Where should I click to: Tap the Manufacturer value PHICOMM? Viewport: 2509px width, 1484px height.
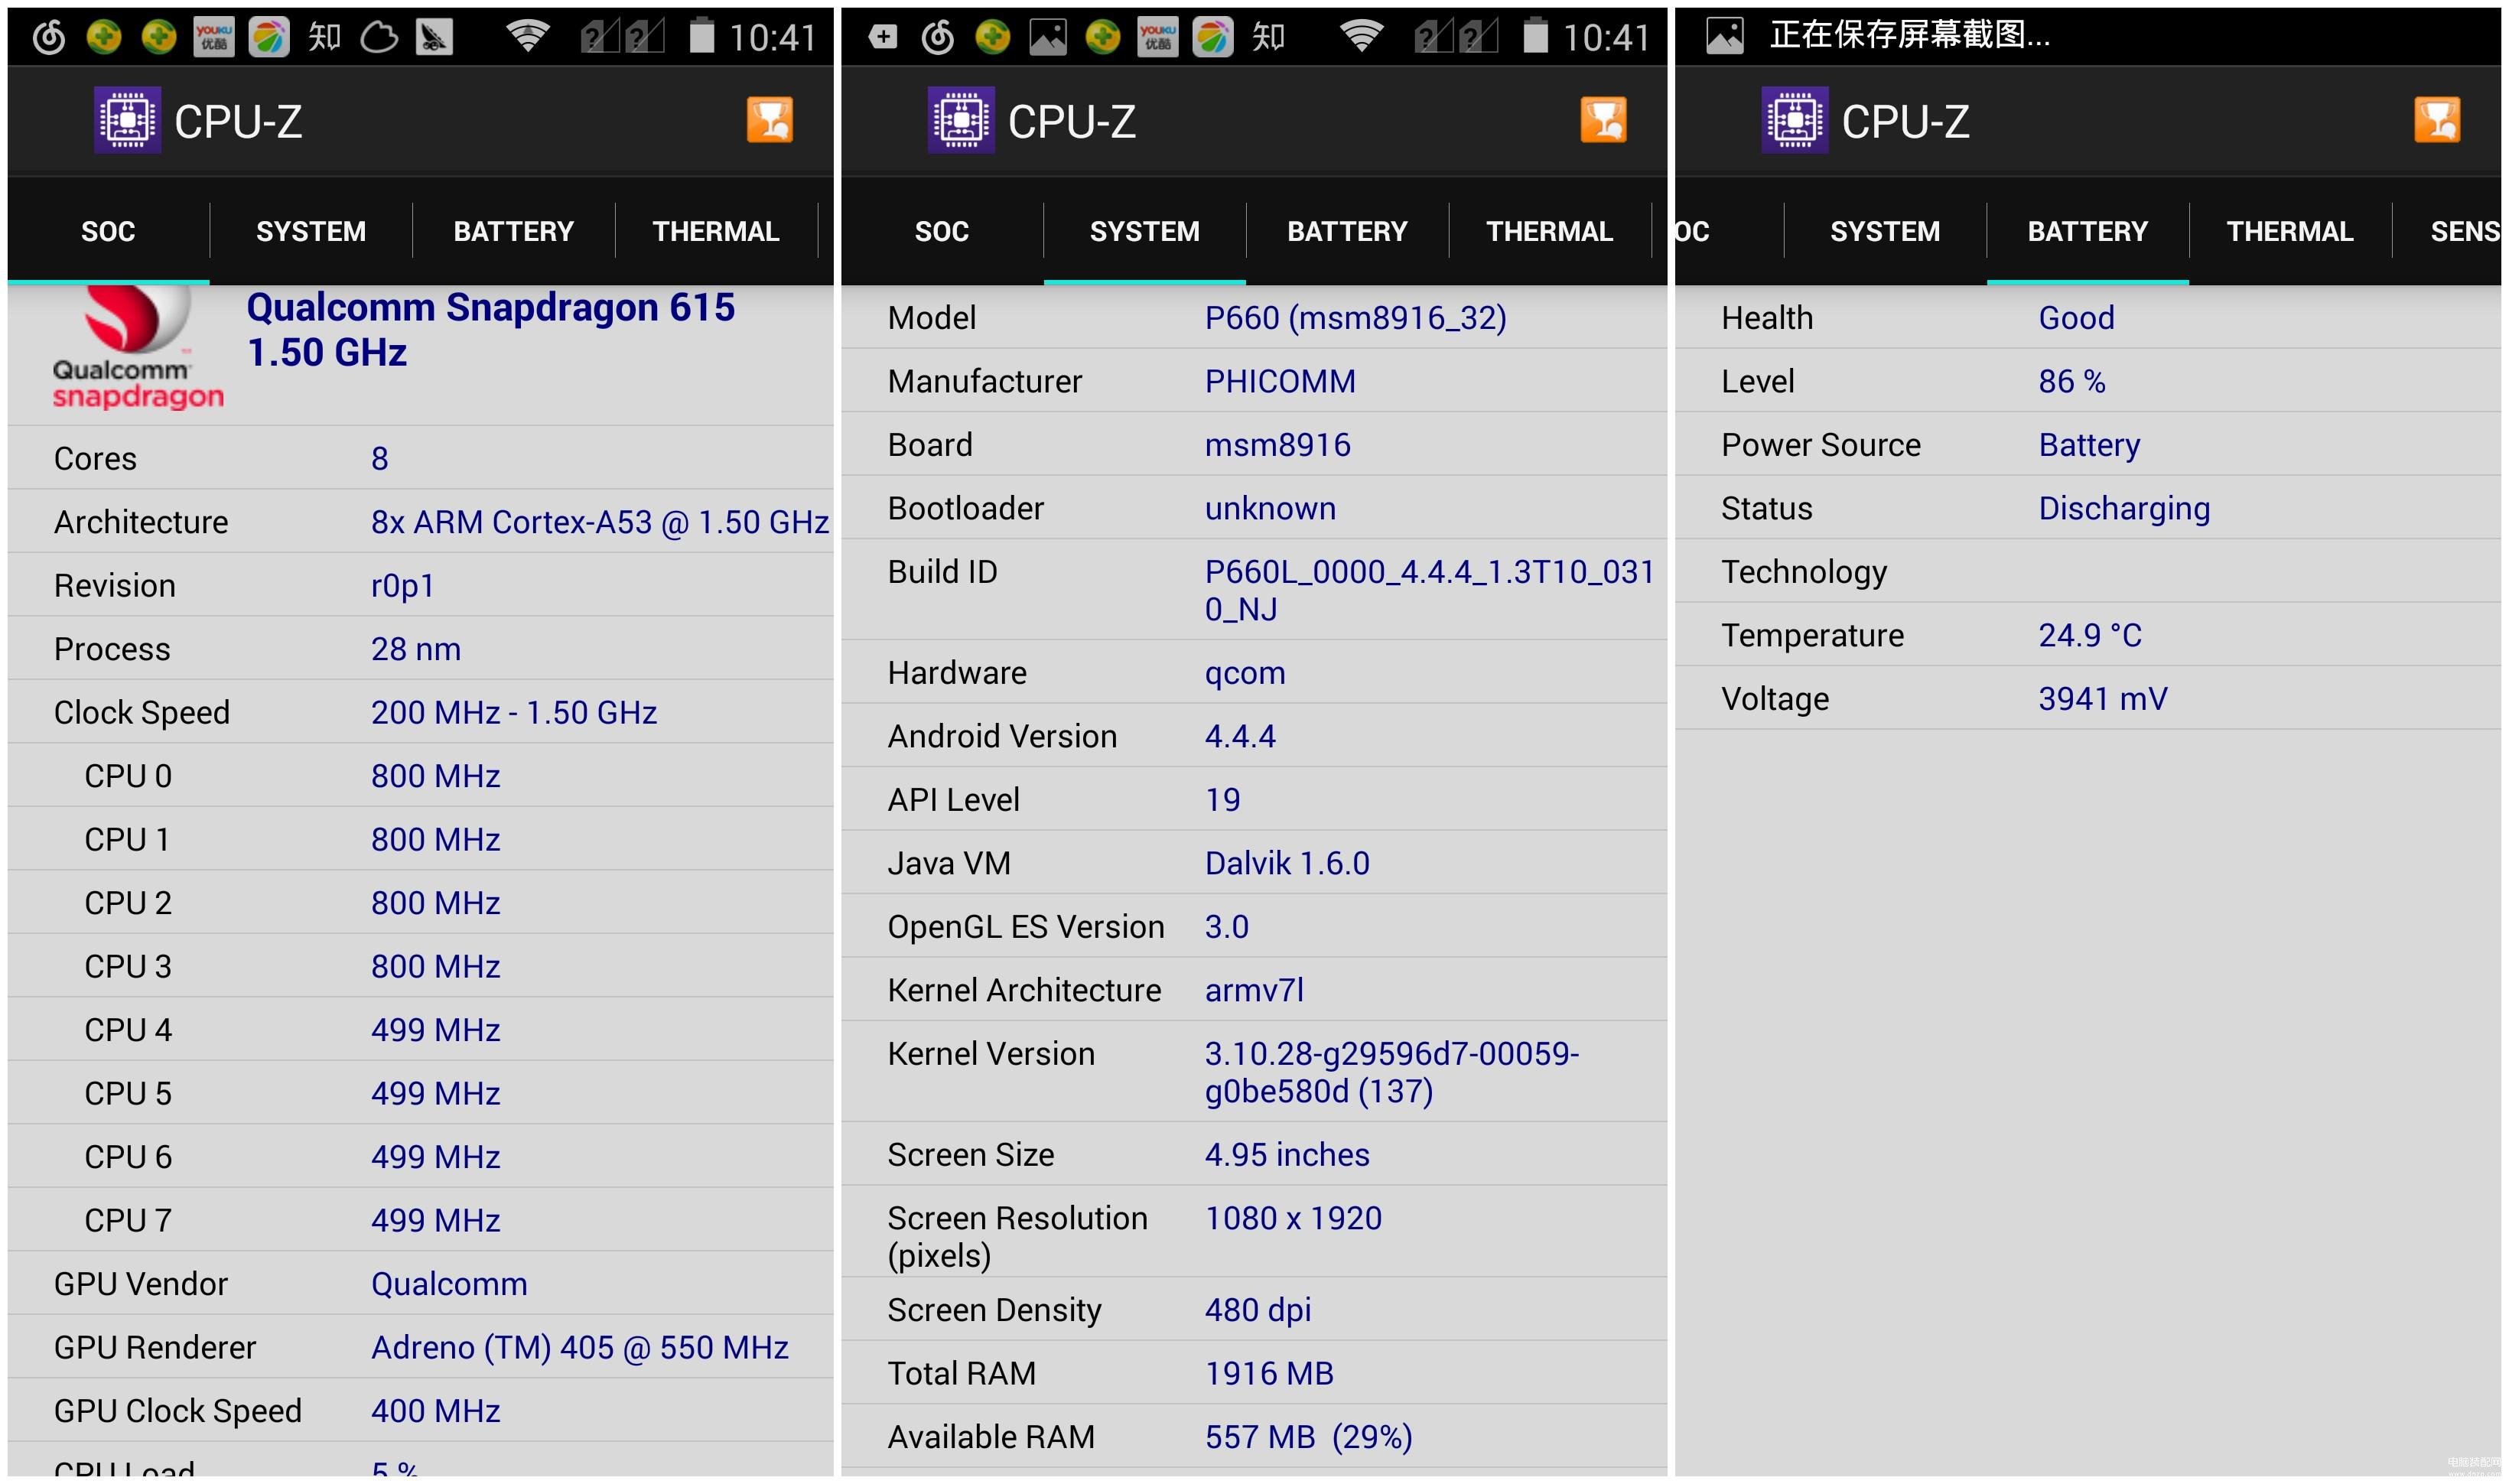pos(1280,380)
